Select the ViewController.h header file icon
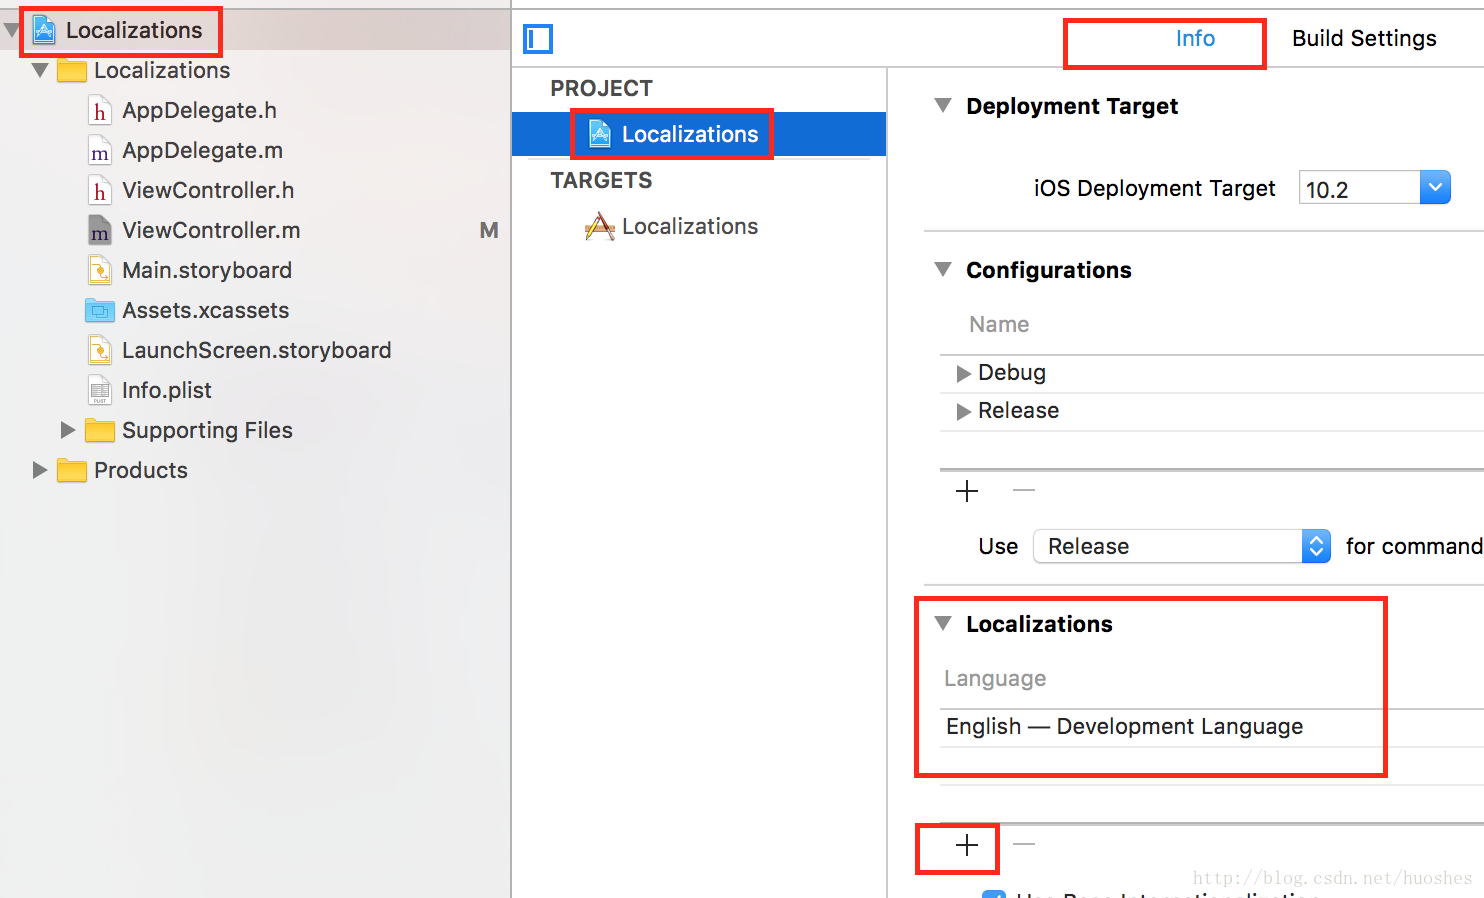The image size is (1484, 898). click(100, 190)
